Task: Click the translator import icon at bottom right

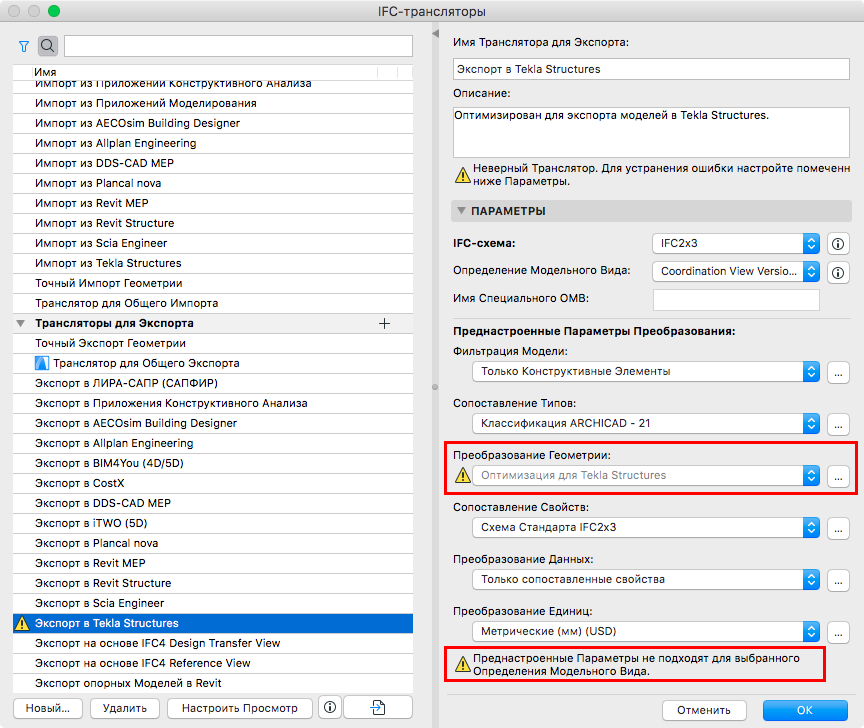Action: point(376,707)
